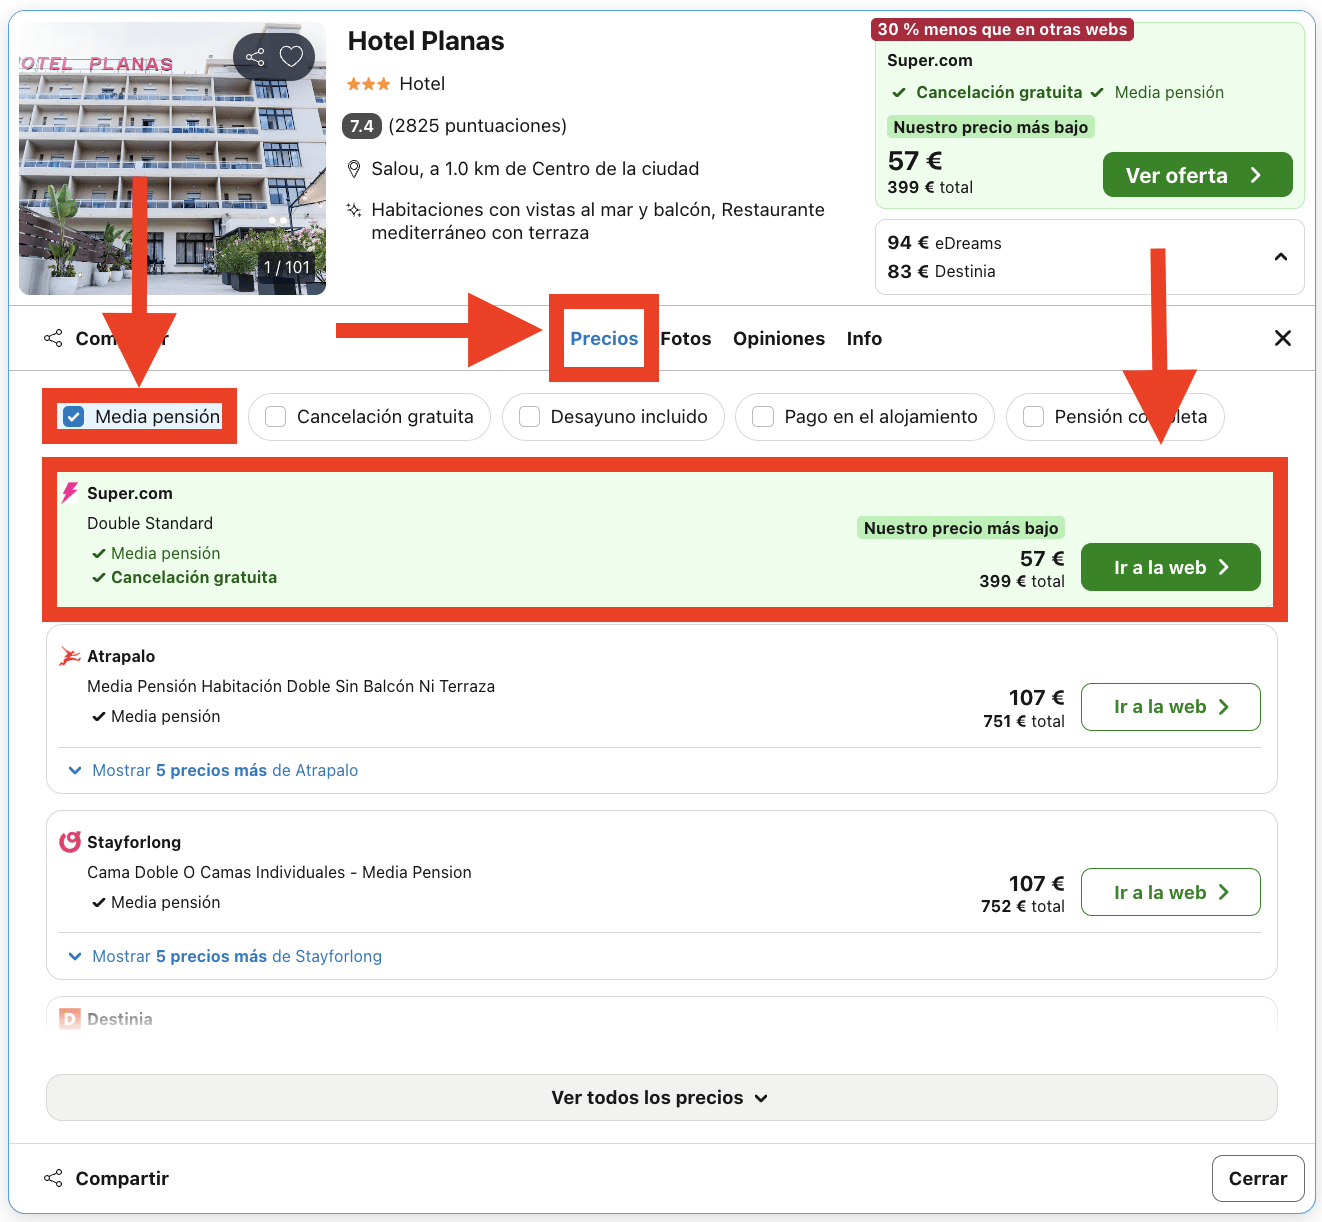Image resolution: width=1322 pixels, height=1222 pixels.
Task: Click the location pin icon near Salou
Action: pos(355,168)
